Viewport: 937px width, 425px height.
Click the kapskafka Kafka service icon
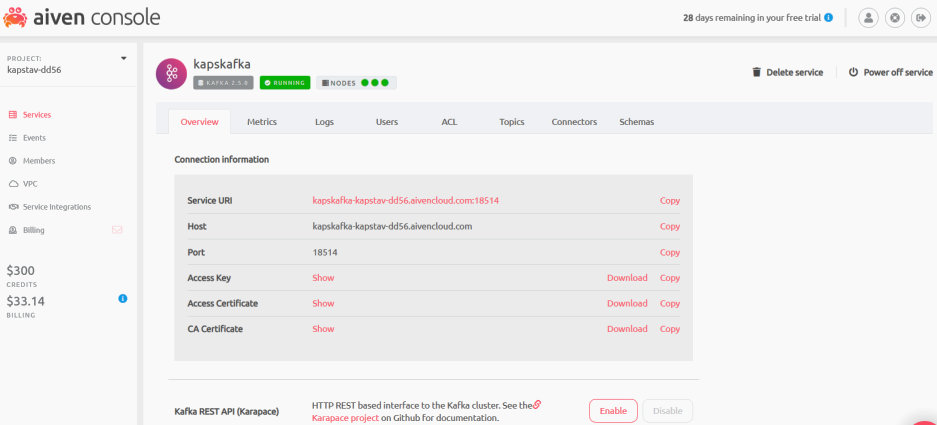[171, 74]
